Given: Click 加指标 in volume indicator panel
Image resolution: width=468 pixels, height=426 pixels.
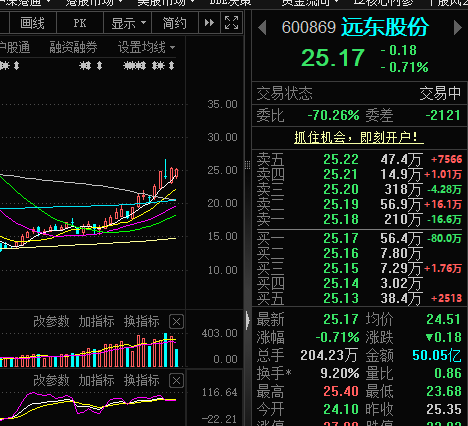Looking at the screenshot, I should pyautogui.click(x=96, y=321).
